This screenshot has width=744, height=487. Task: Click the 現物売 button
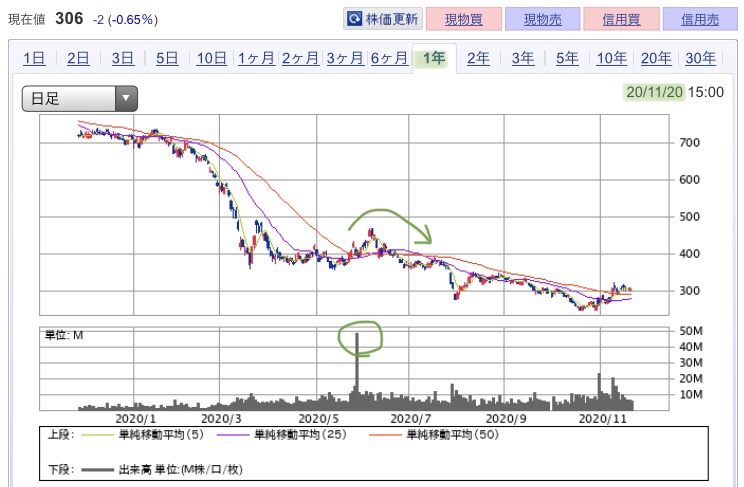coord(542,19)
